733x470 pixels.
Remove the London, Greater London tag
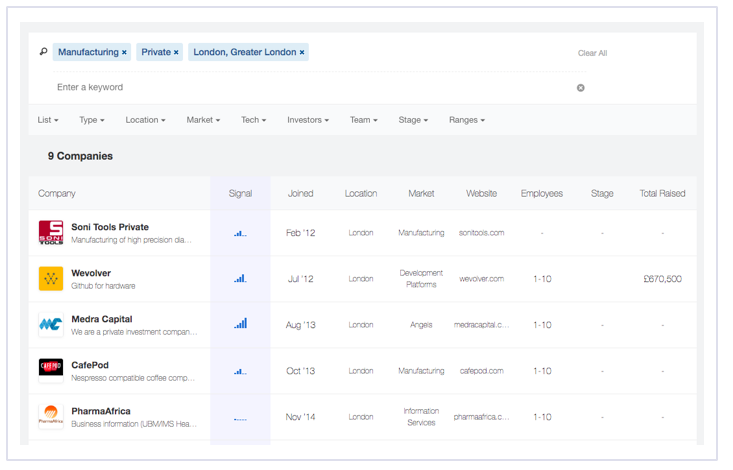pos(302,52)
